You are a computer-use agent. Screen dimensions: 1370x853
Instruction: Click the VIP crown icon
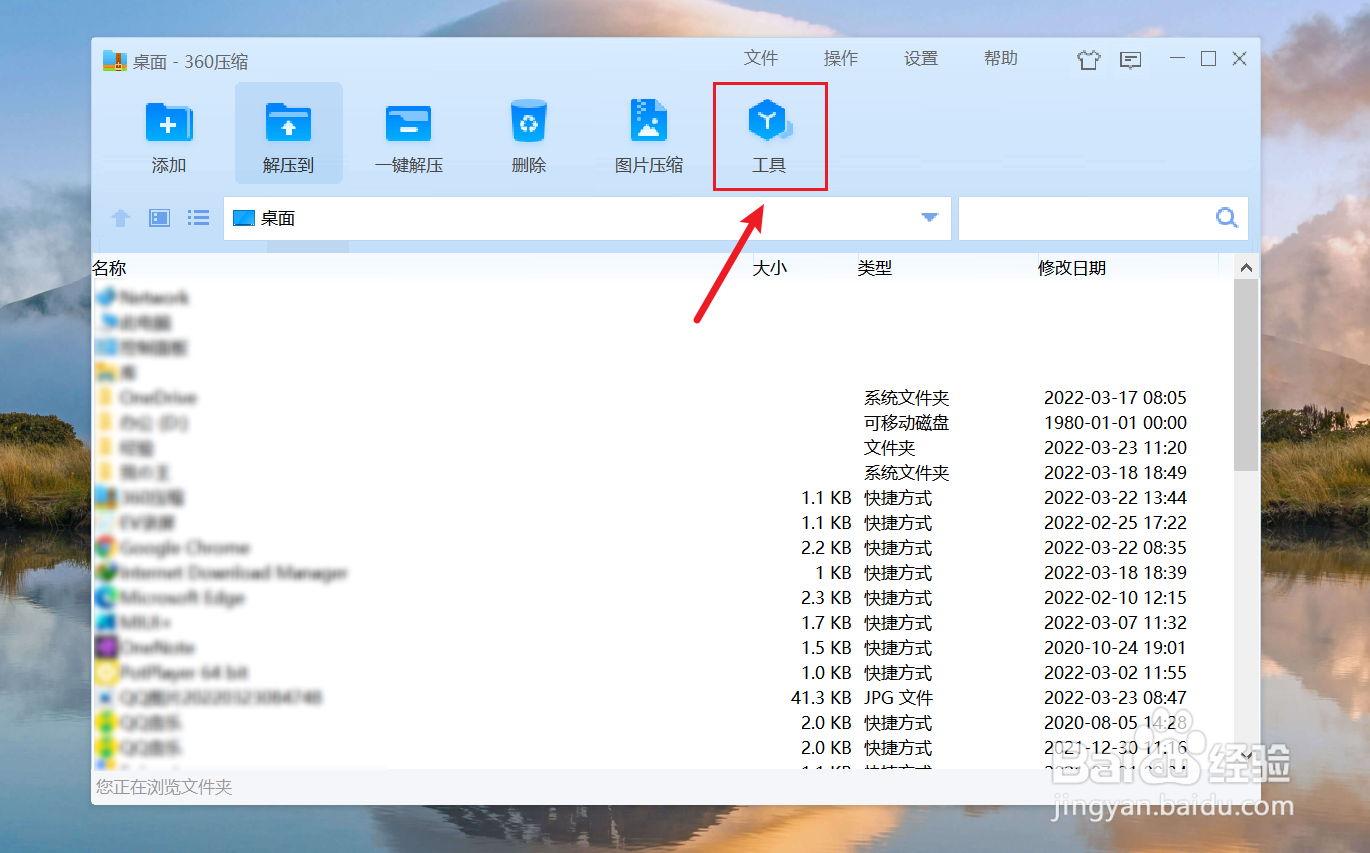point(1088,59)
